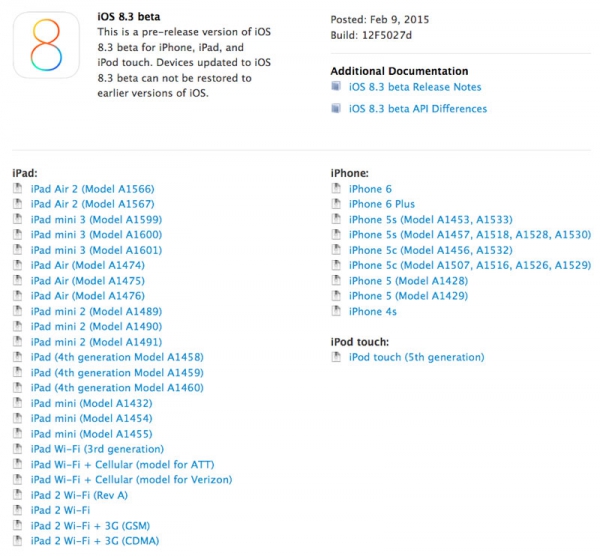
Task: Select the plain iPad 2 Wi-Fi link
Action: point(60,510)
